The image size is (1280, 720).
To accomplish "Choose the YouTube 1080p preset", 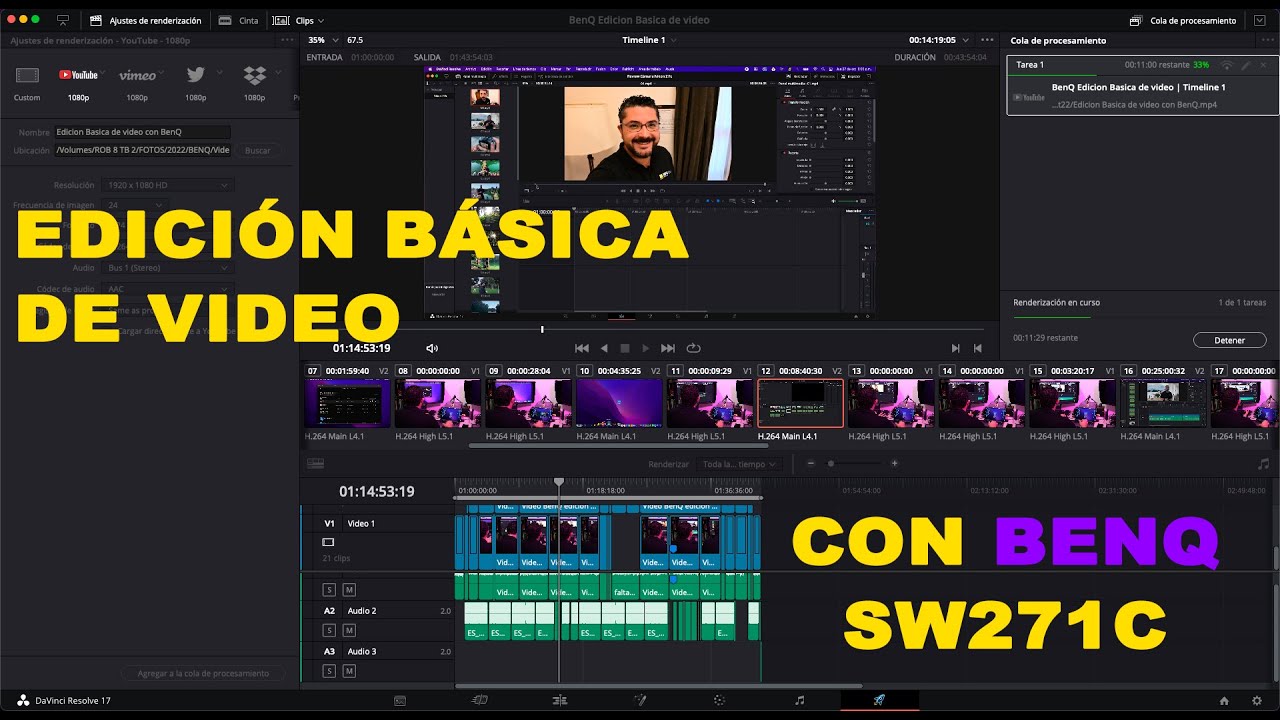I will coord(78,83).
